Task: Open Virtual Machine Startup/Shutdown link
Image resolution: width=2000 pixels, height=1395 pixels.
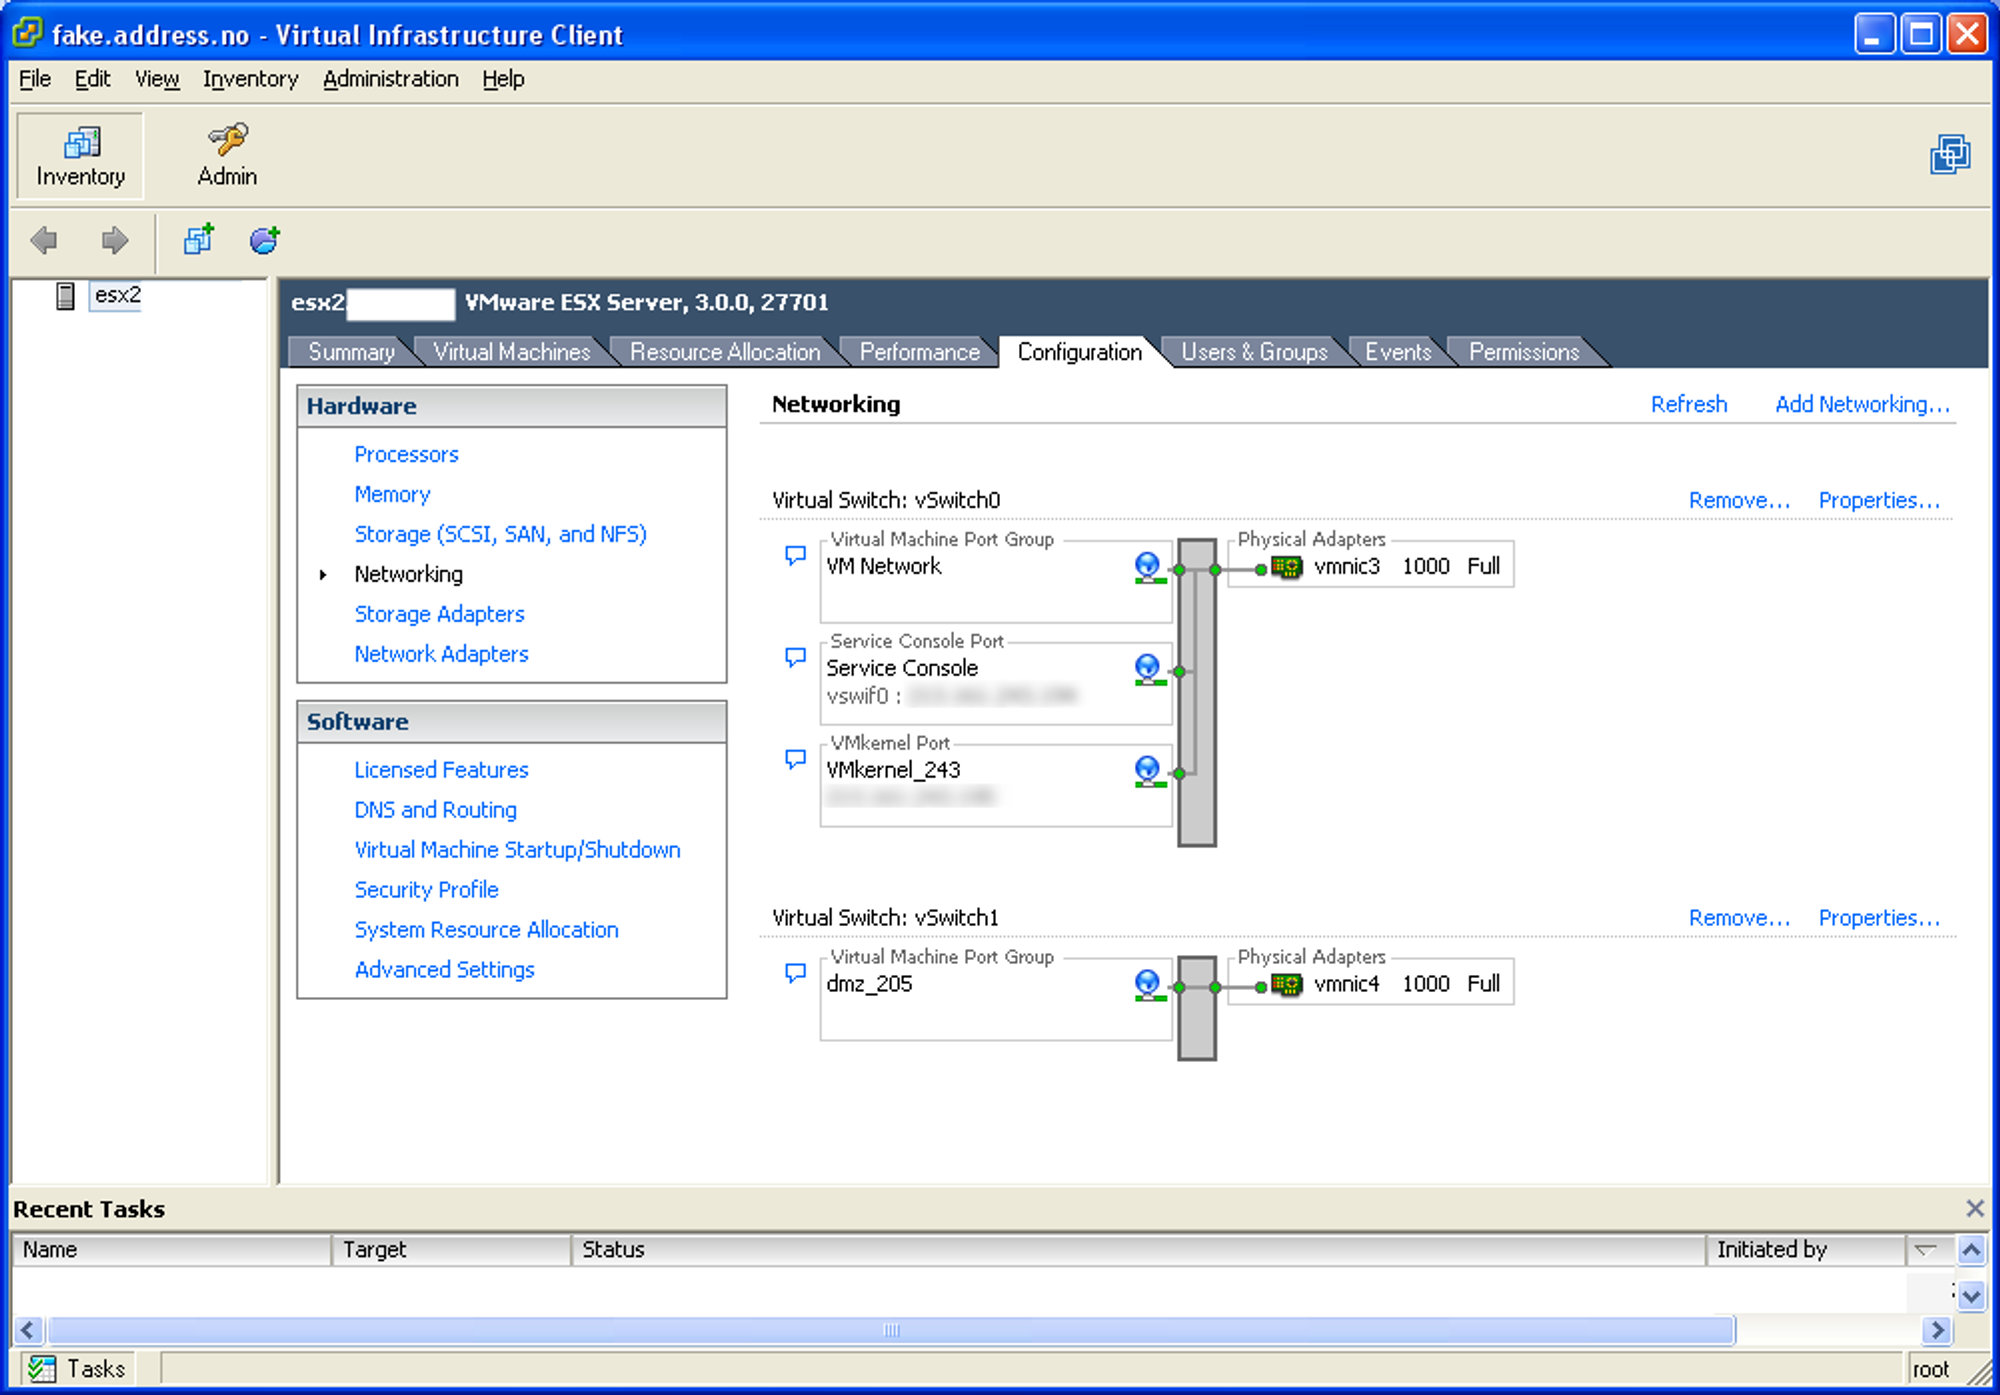Action: coord(517,850)
